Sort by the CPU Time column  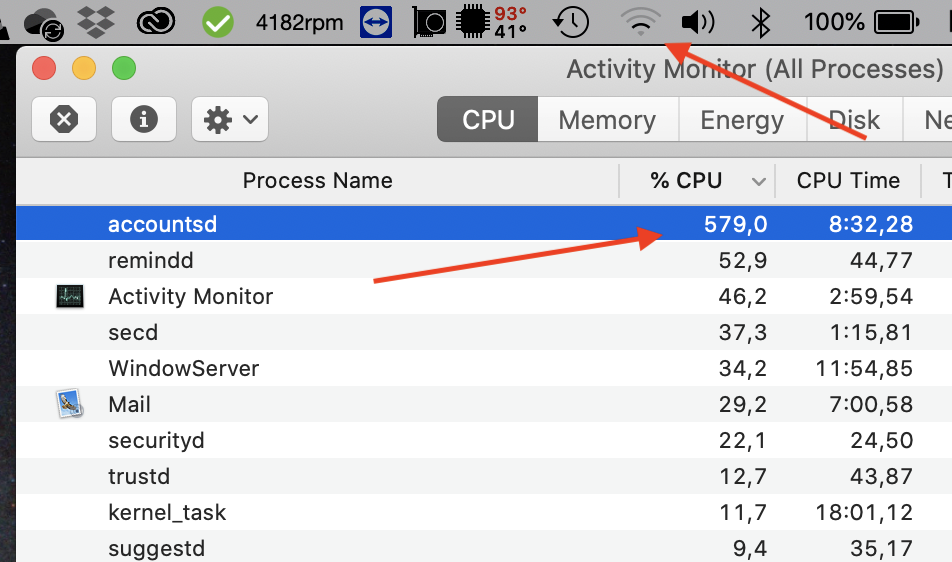[x=848, y=181]
